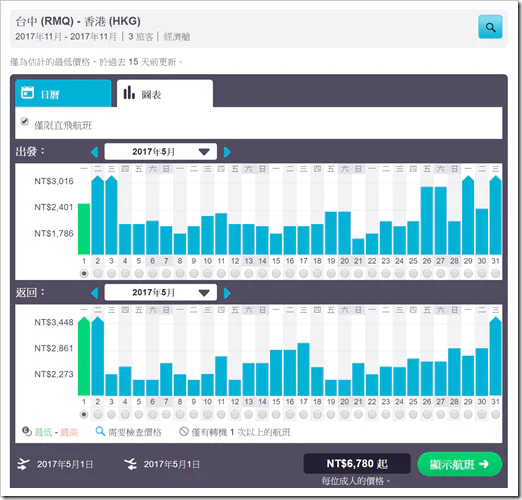
Task: Click the departing plane icon beside 2017年5月1日
Action: coord(23,464)
